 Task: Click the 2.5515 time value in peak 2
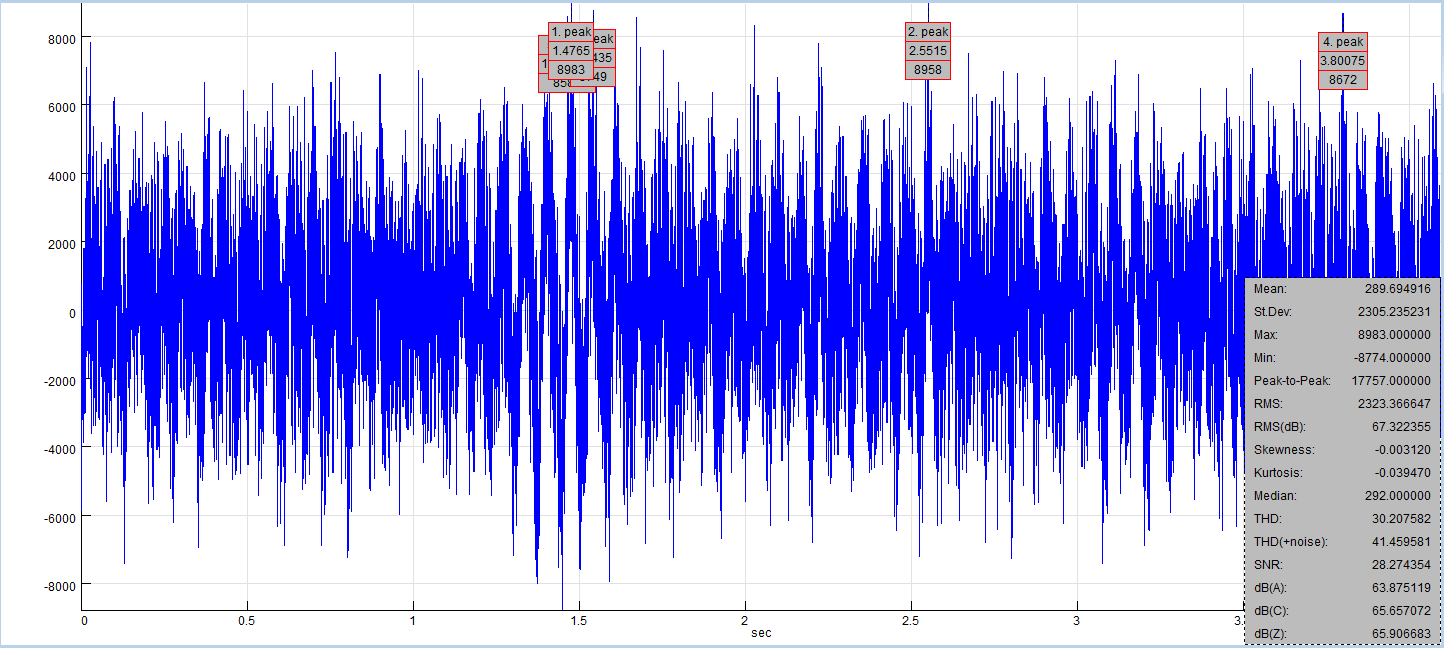(x=927, y=51)
